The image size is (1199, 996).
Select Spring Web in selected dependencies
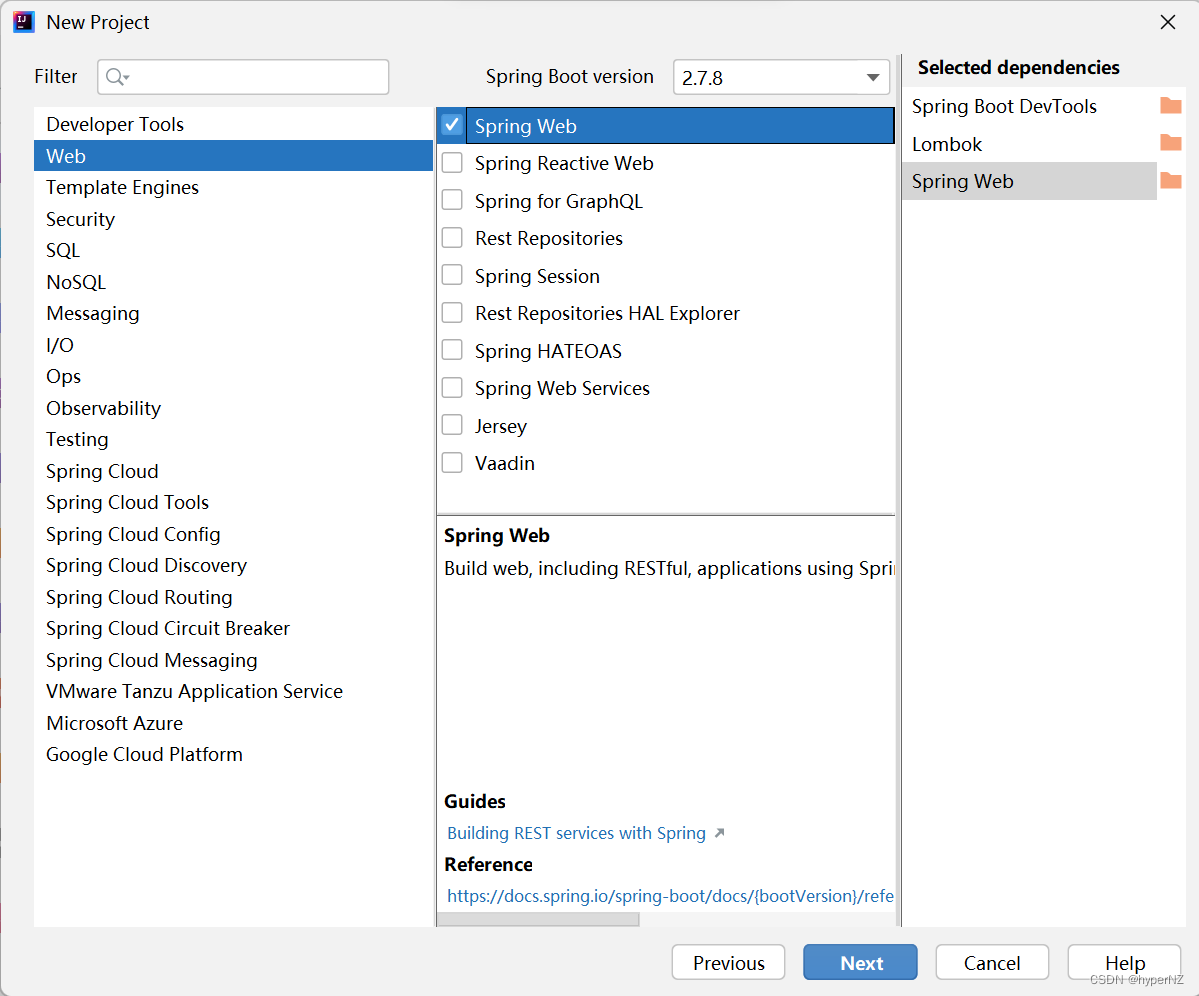coord(1029,181)
